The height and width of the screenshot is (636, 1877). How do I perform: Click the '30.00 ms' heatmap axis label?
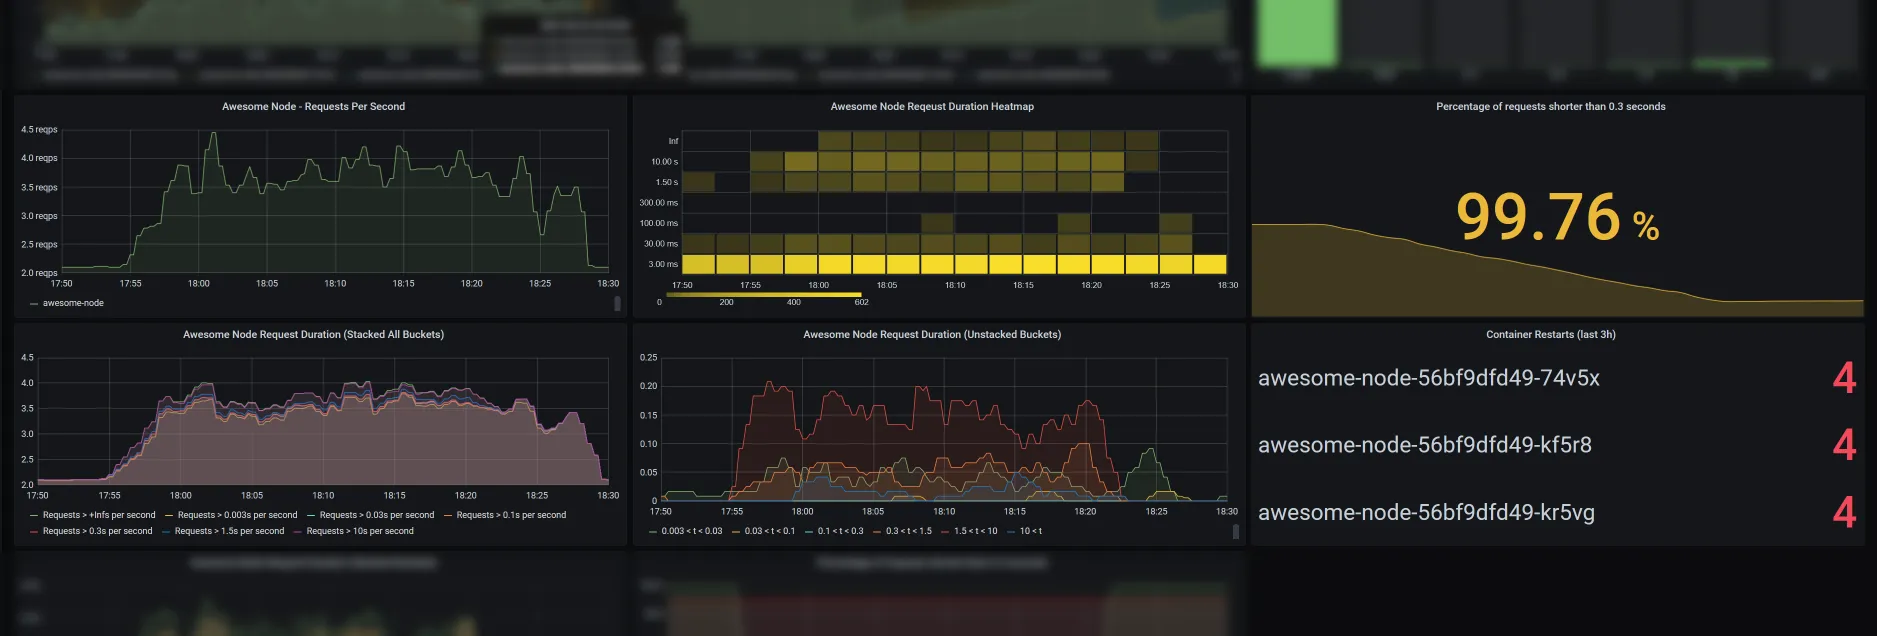point(660,243)
